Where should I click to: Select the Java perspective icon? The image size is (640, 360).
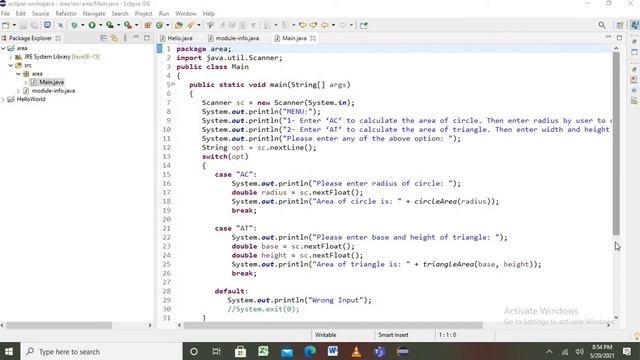coord(634,25)
